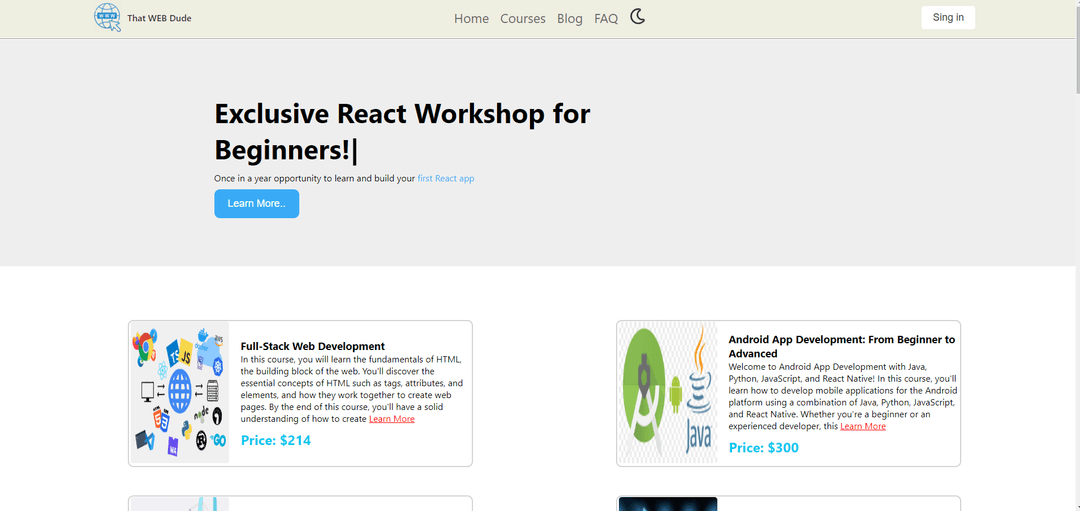Image resolution: width=1080 pixels, height=511 pixels.
Task: Click the Android App Development course image
Action: coord(667,393)
